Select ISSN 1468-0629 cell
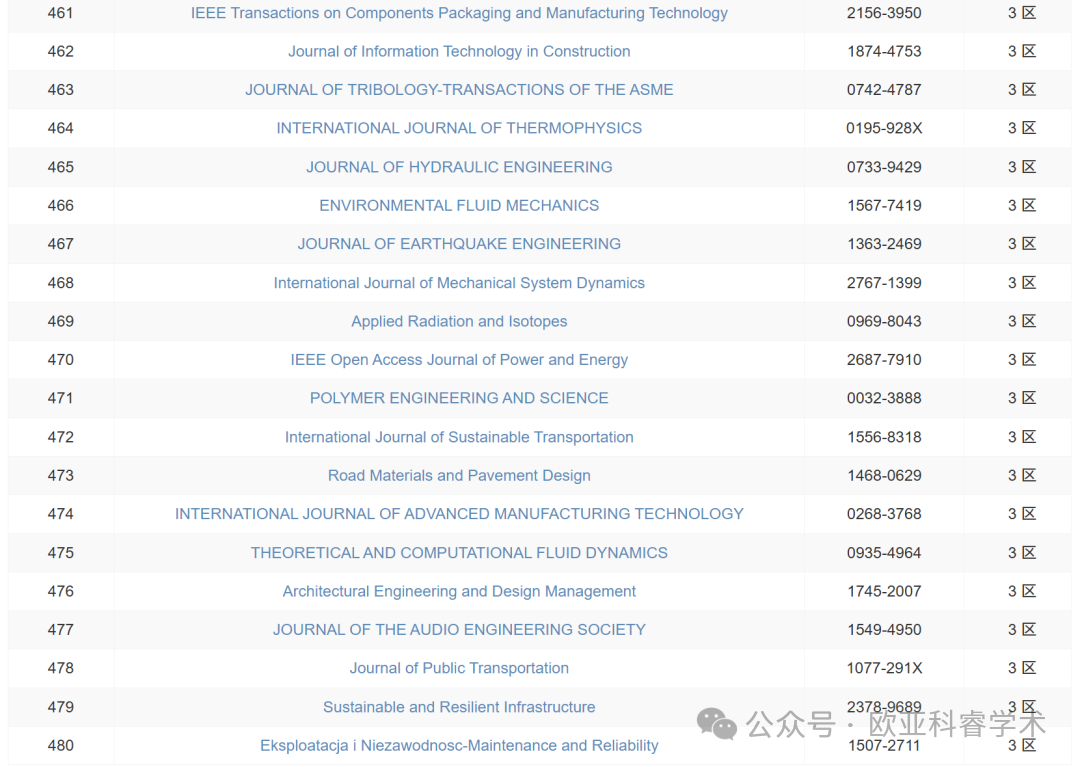Screen dimensions: 1080x767 (884, 476)
